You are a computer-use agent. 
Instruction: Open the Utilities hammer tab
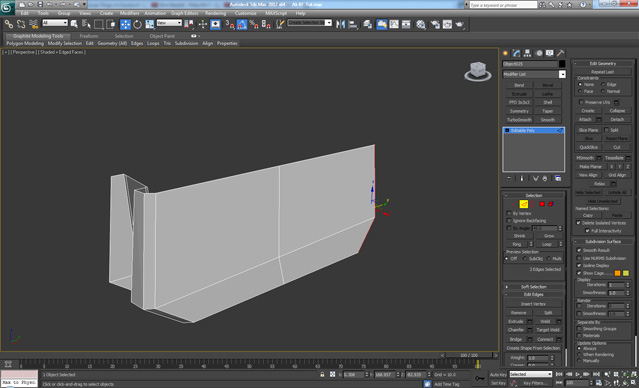tap(561, 53)
